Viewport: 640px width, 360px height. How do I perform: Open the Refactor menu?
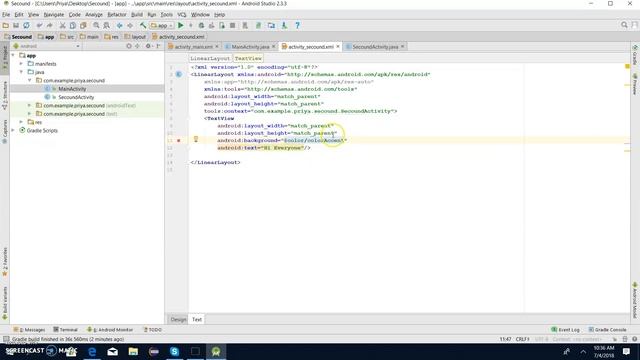pos(117,15)
